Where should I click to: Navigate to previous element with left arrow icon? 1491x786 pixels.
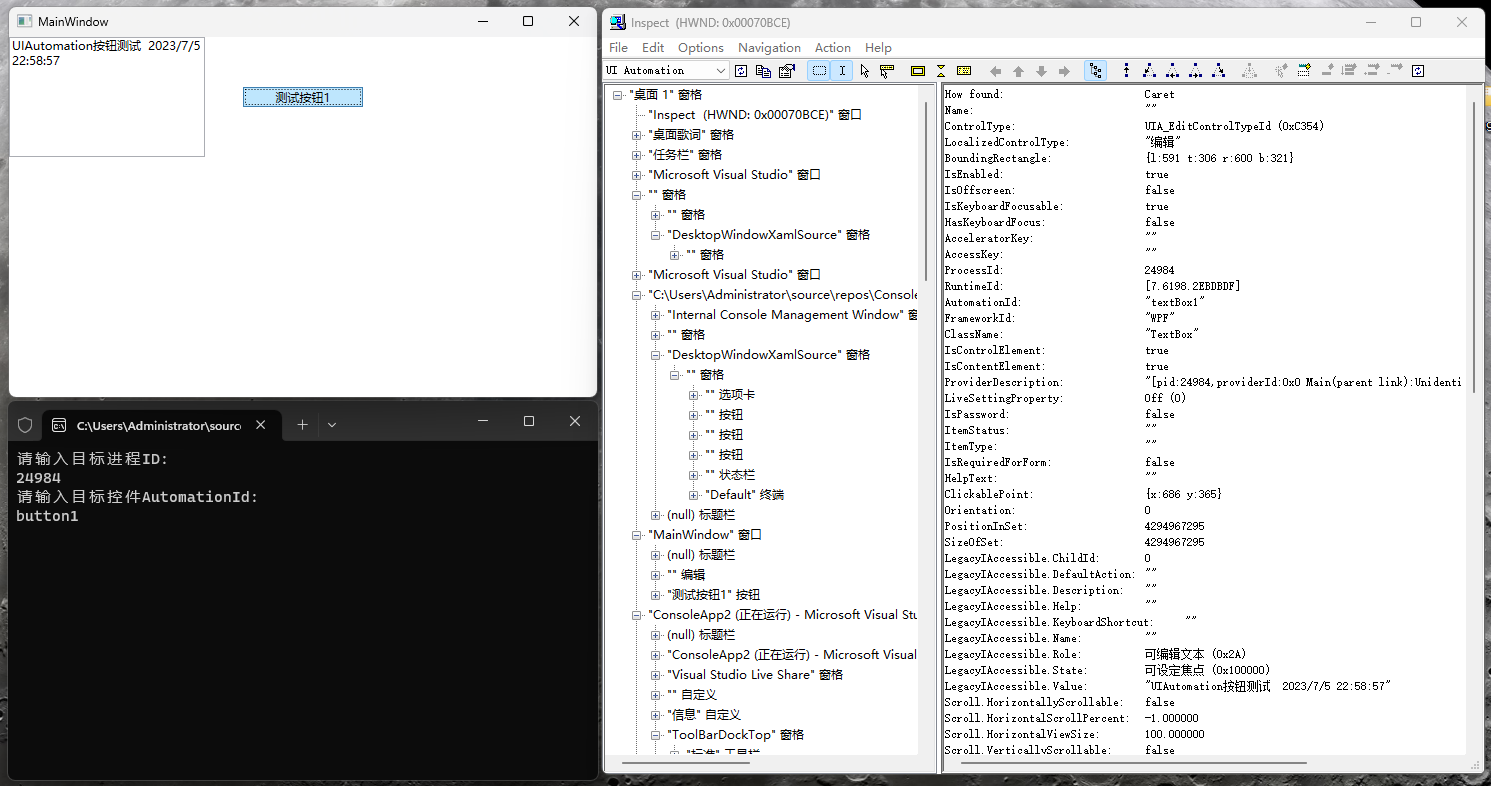(996, 70)
